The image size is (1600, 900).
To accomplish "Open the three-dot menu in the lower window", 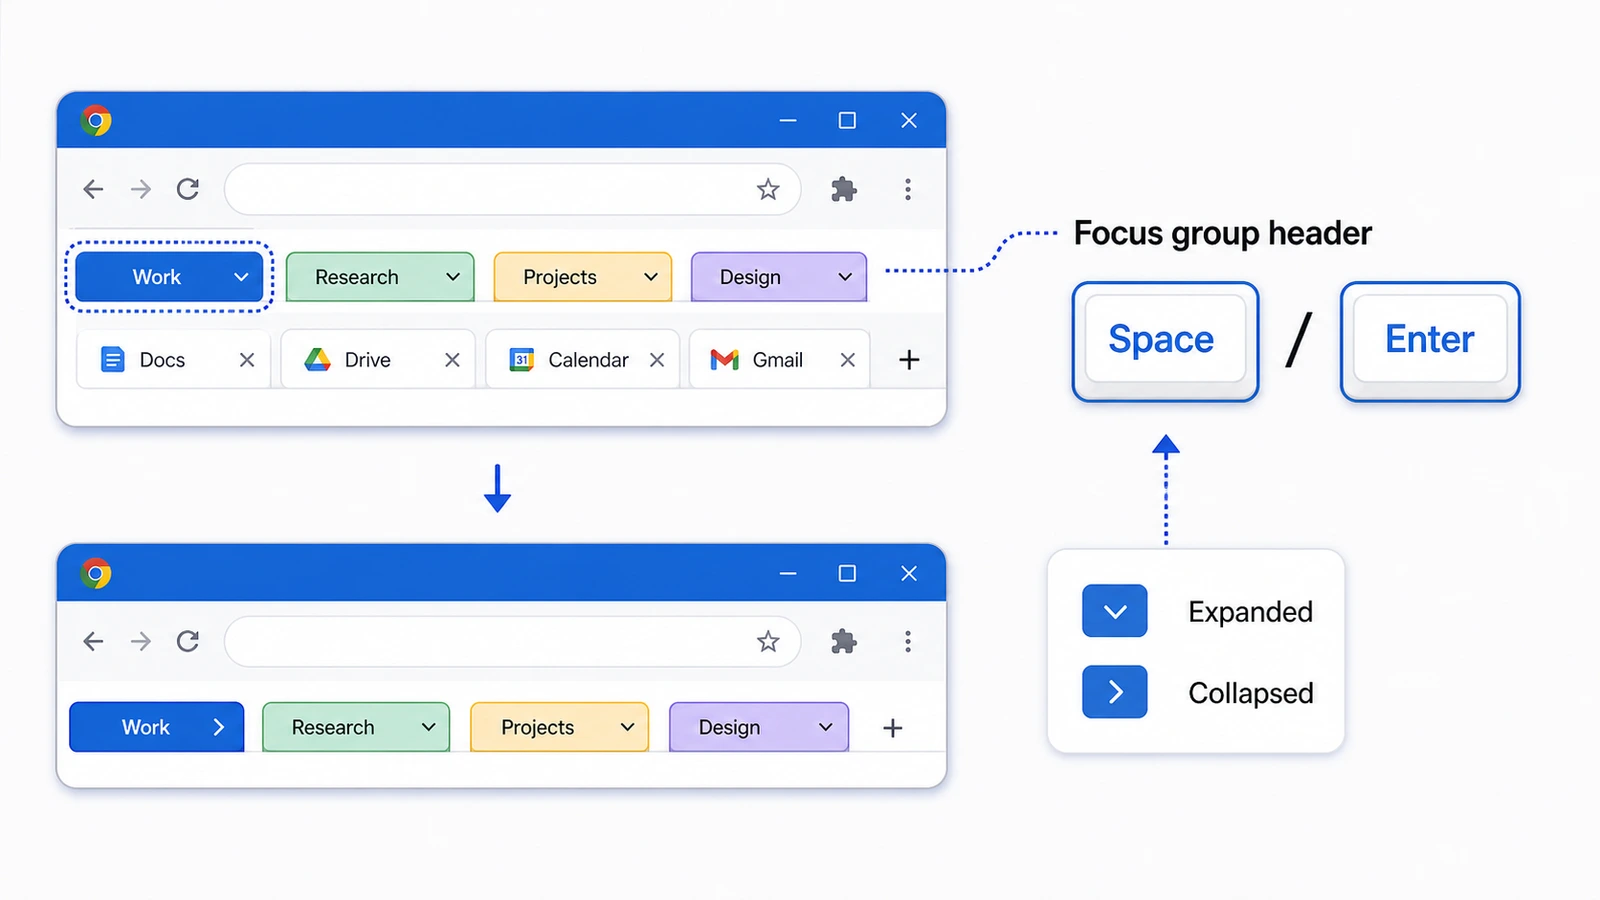I will [908, 641].
